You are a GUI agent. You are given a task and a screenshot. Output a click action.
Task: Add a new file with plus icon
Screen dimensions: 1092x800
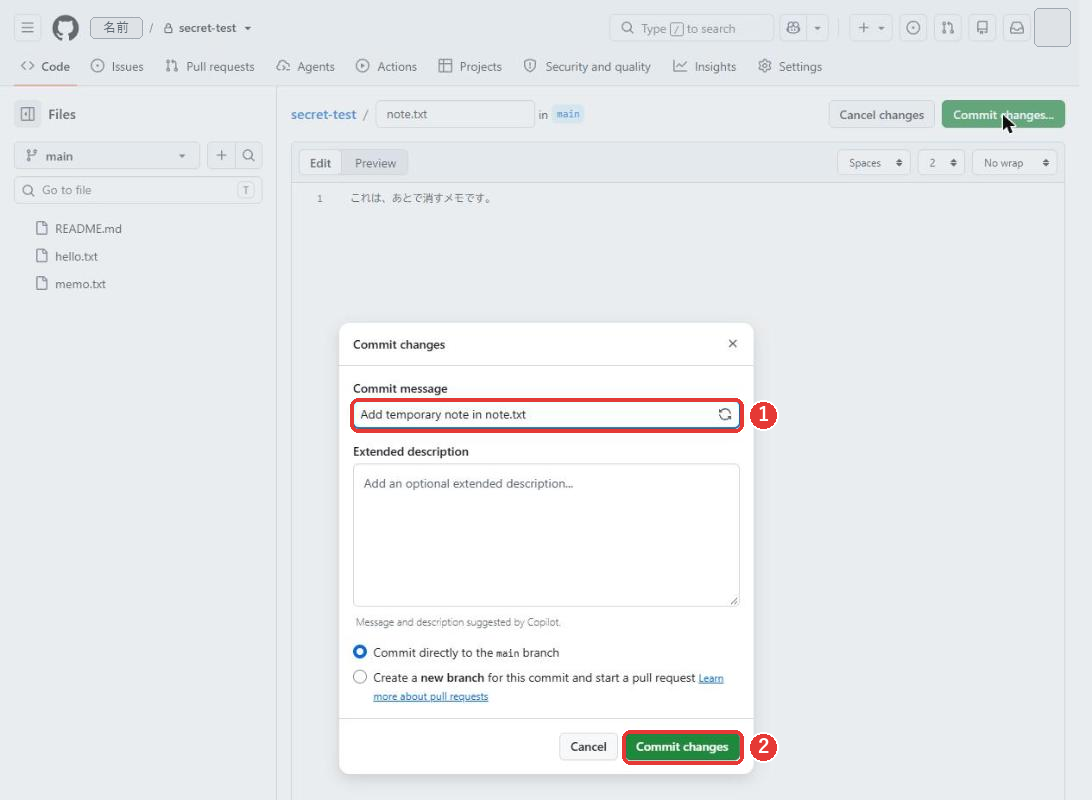221,155
